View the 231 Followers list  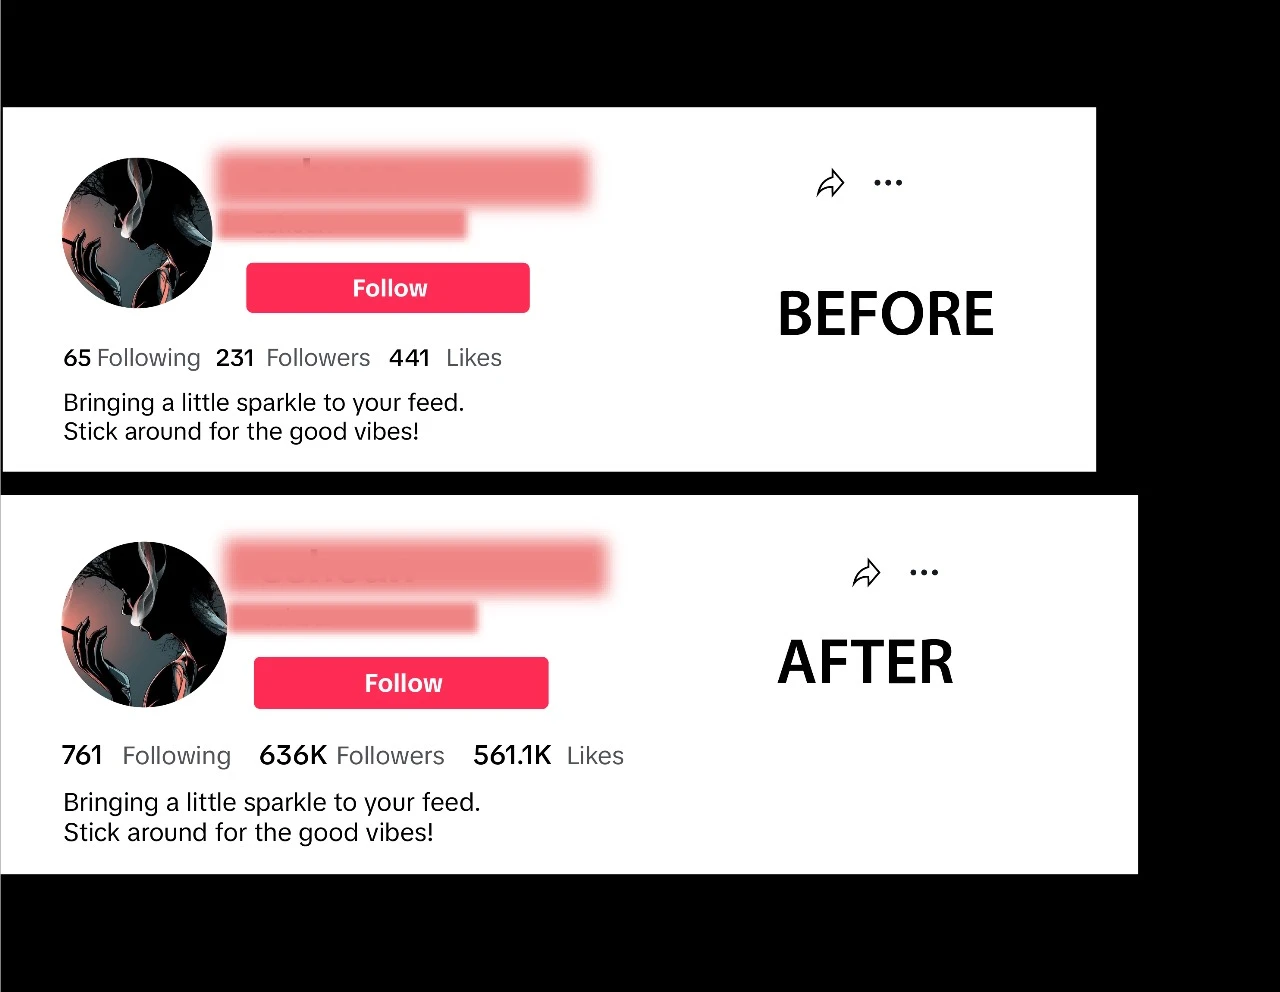pyautogui.click(x=293, y=358)
